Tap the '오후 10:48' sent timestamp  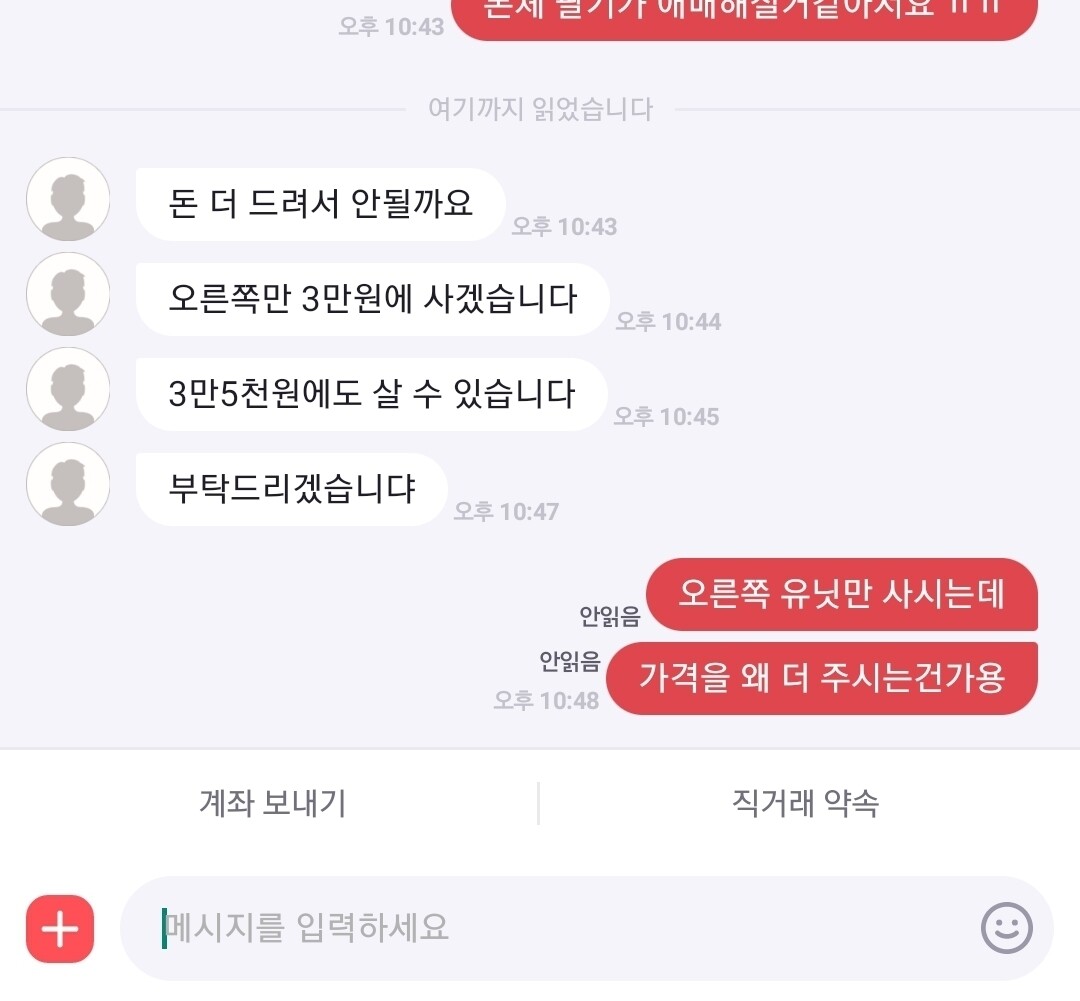pyautogui.click(x=546, y=701)
